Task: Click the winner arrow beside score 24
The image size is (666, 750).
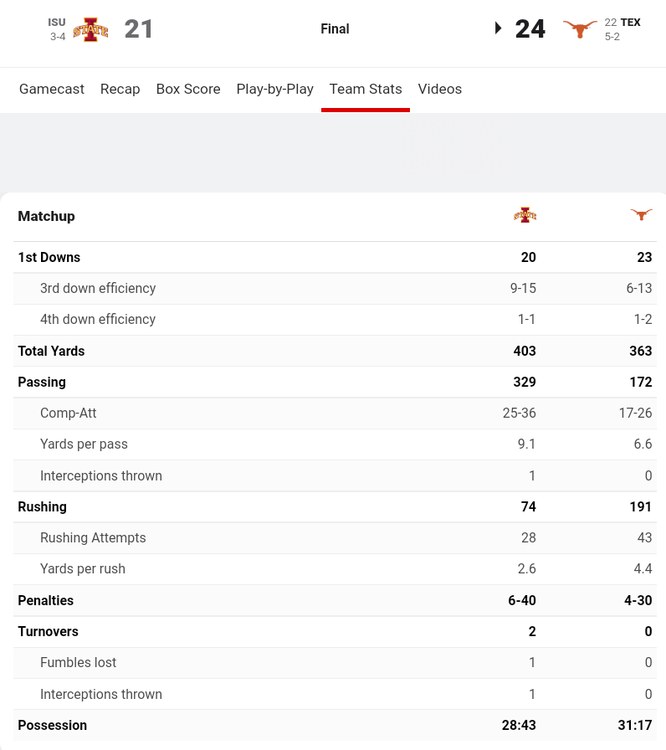Action: tap(498, 29)
